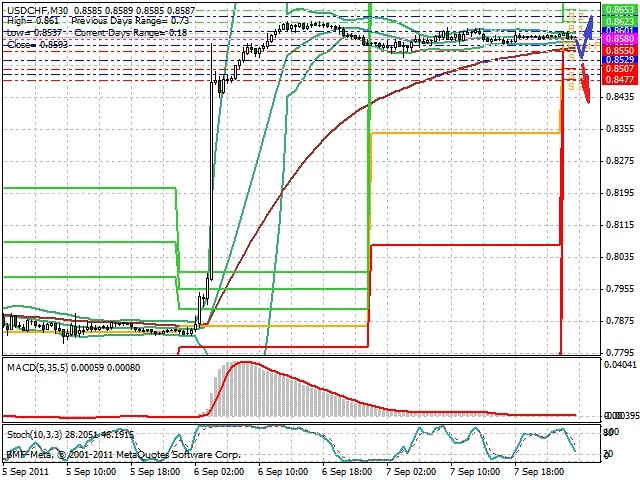The width and height of the screenshot is (640, 480).
Task: Click the MACD(5,35,5) indicator label
Action: pos(38,368)
